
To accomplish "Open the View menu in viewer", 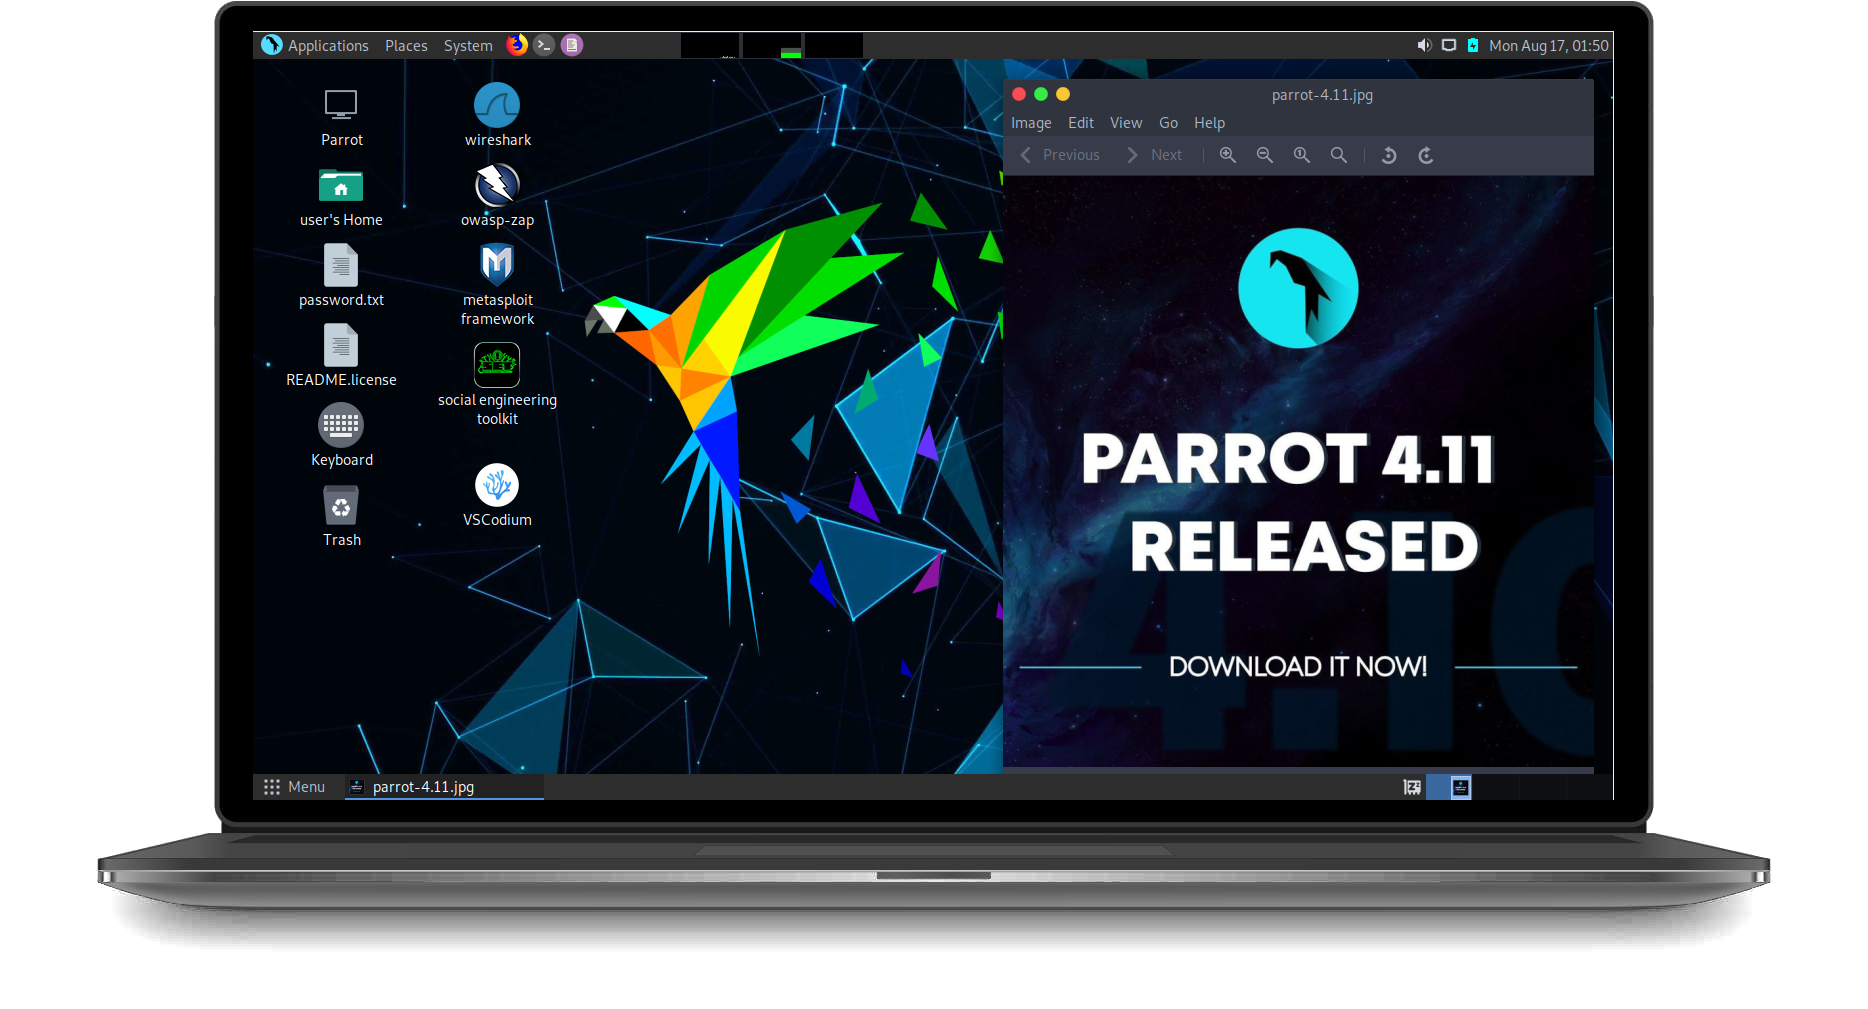I will point(1125,123).
